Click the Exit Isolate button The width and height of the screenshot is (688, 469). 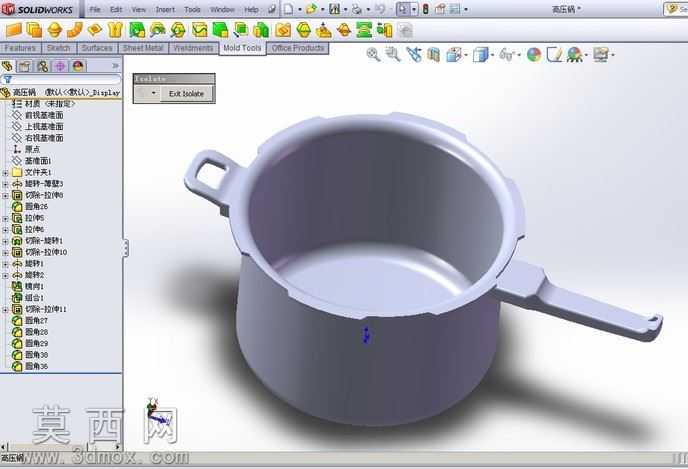[186, 93]
